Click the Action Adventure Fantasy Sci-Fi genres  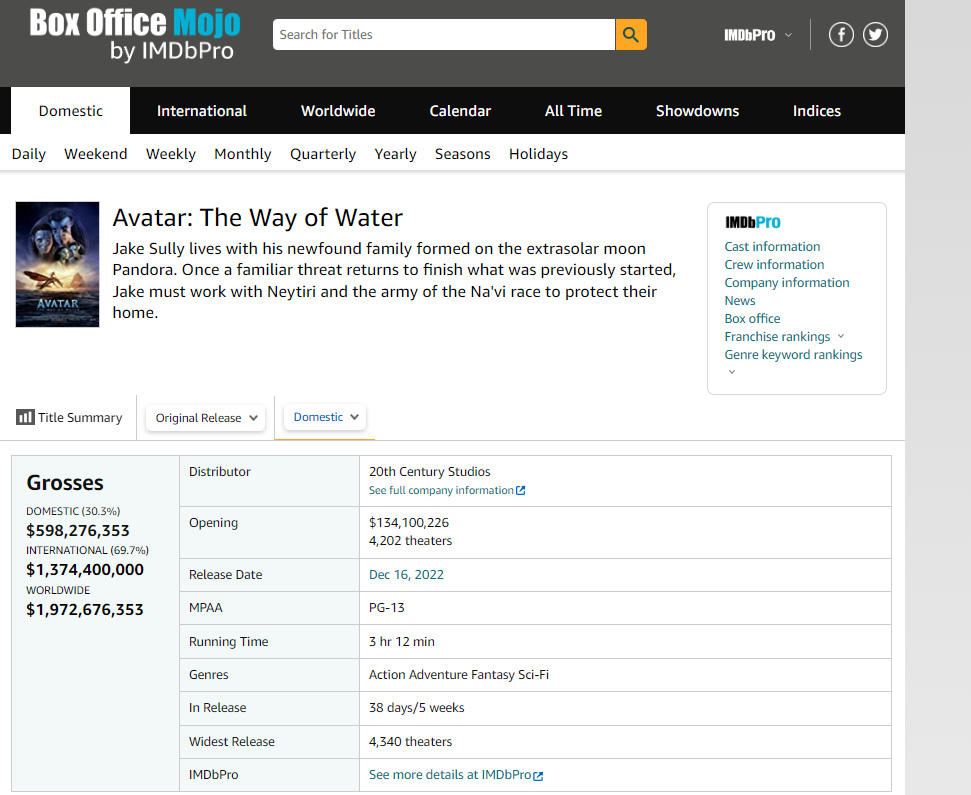(x=459, y=674)
